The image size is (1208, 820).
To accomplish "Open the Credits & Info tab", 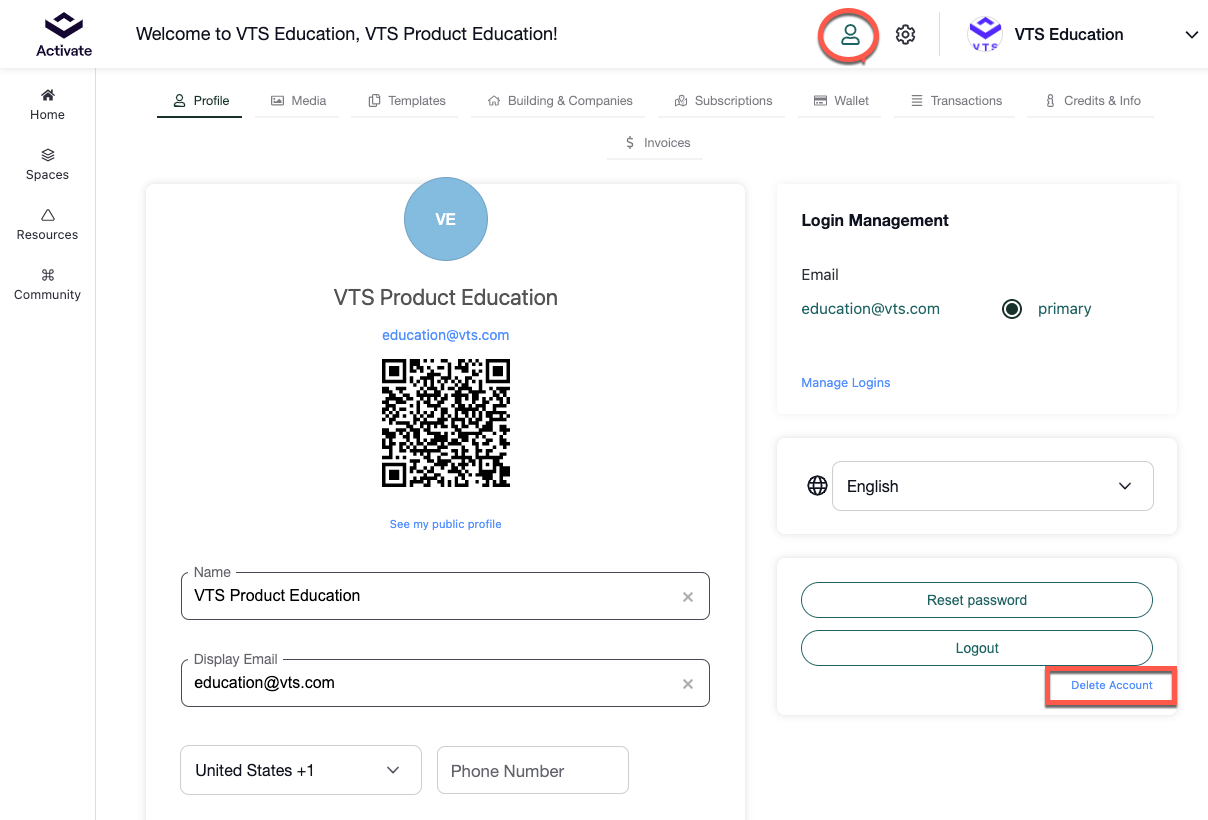I will 1092,101.
